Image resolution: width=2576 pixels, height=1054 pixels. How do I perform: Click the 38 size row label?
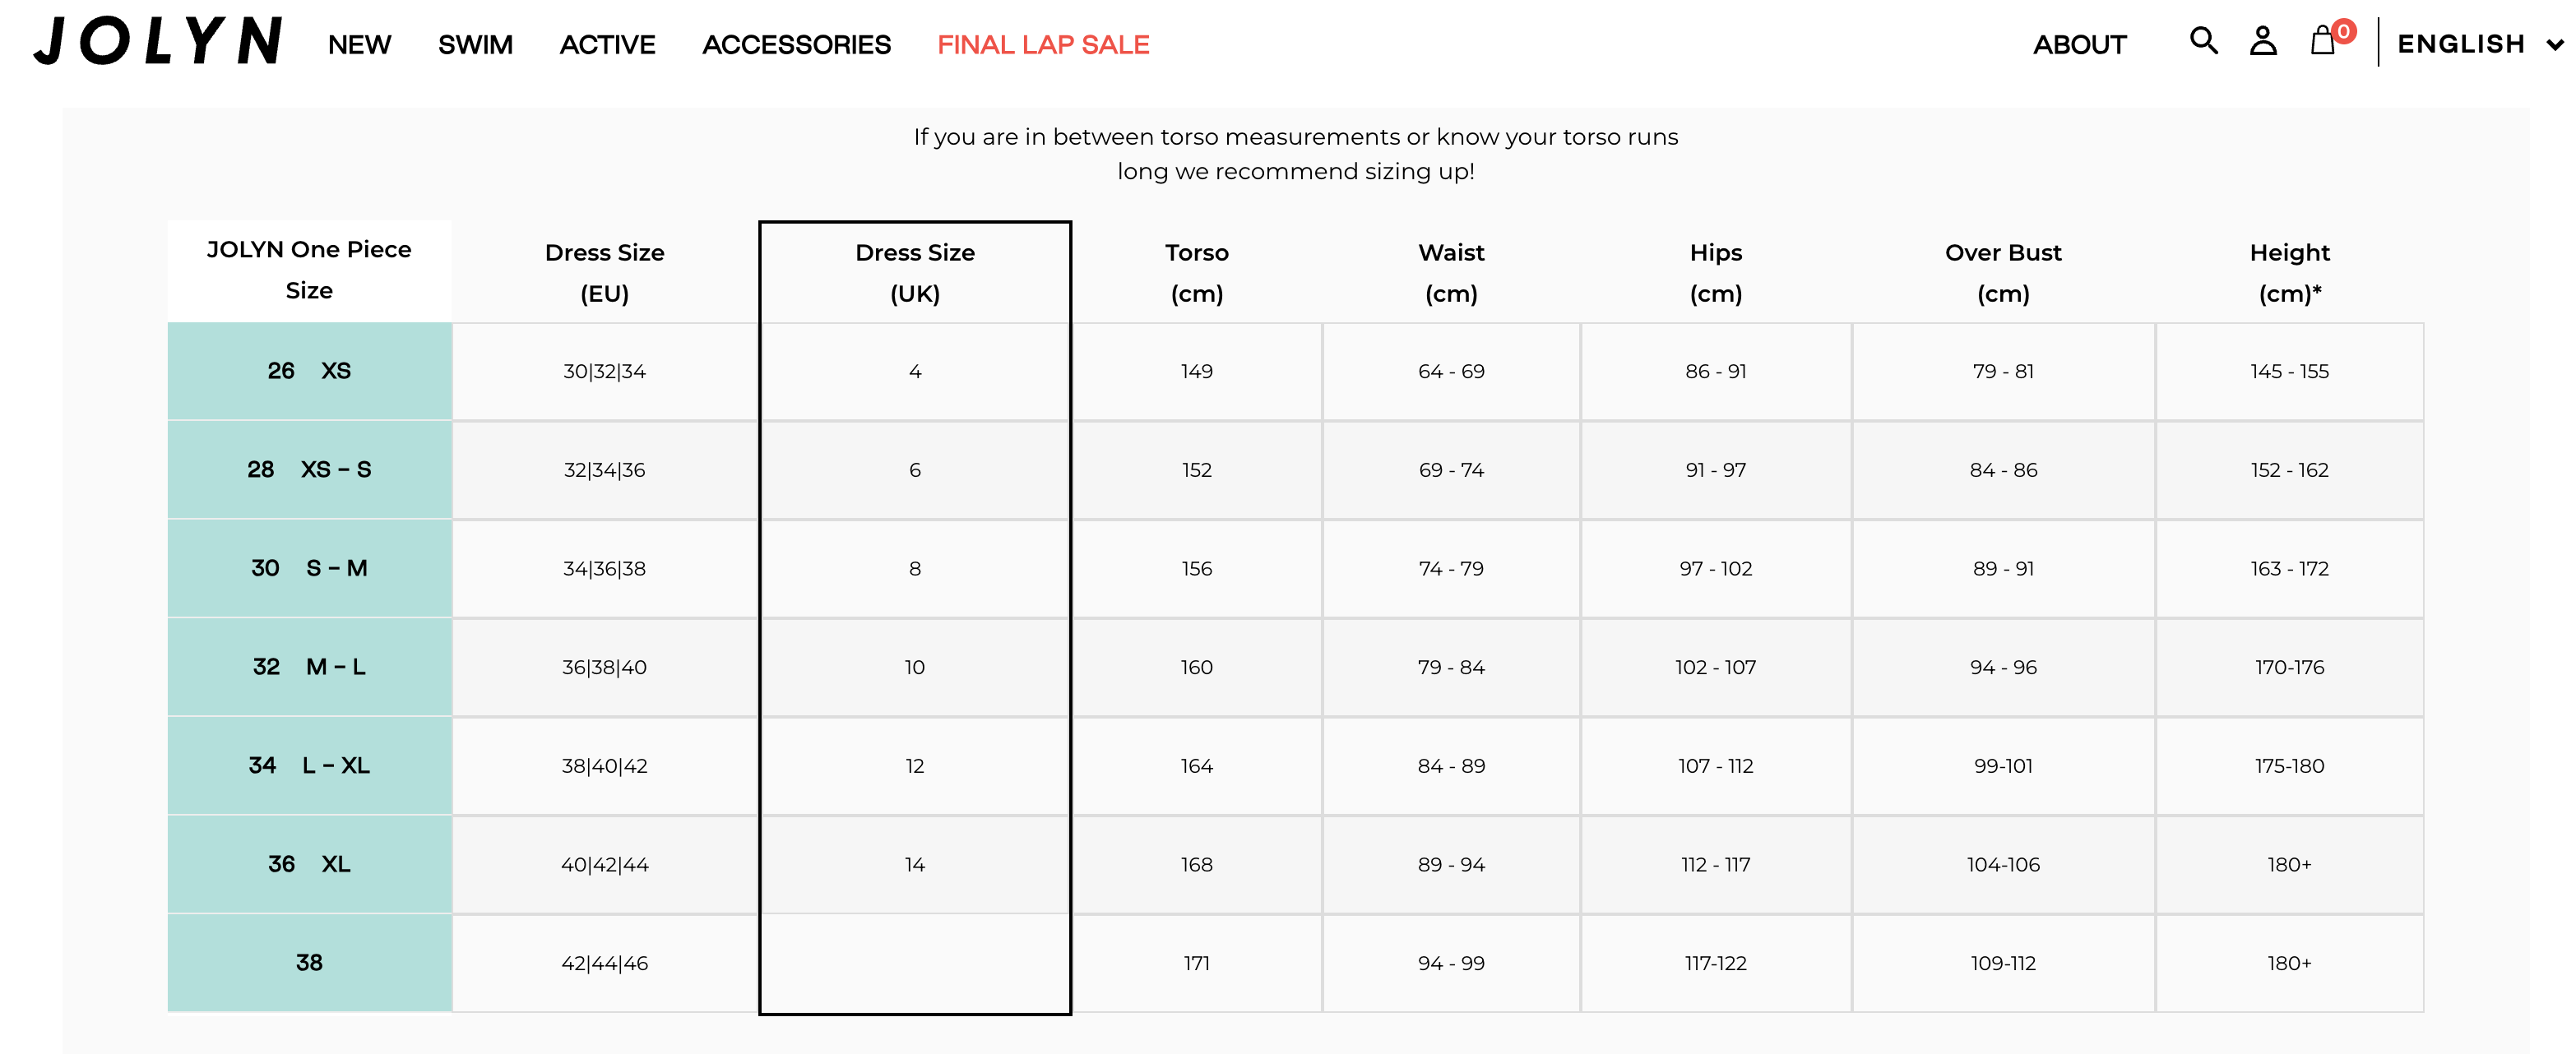(x=309, y=962)
